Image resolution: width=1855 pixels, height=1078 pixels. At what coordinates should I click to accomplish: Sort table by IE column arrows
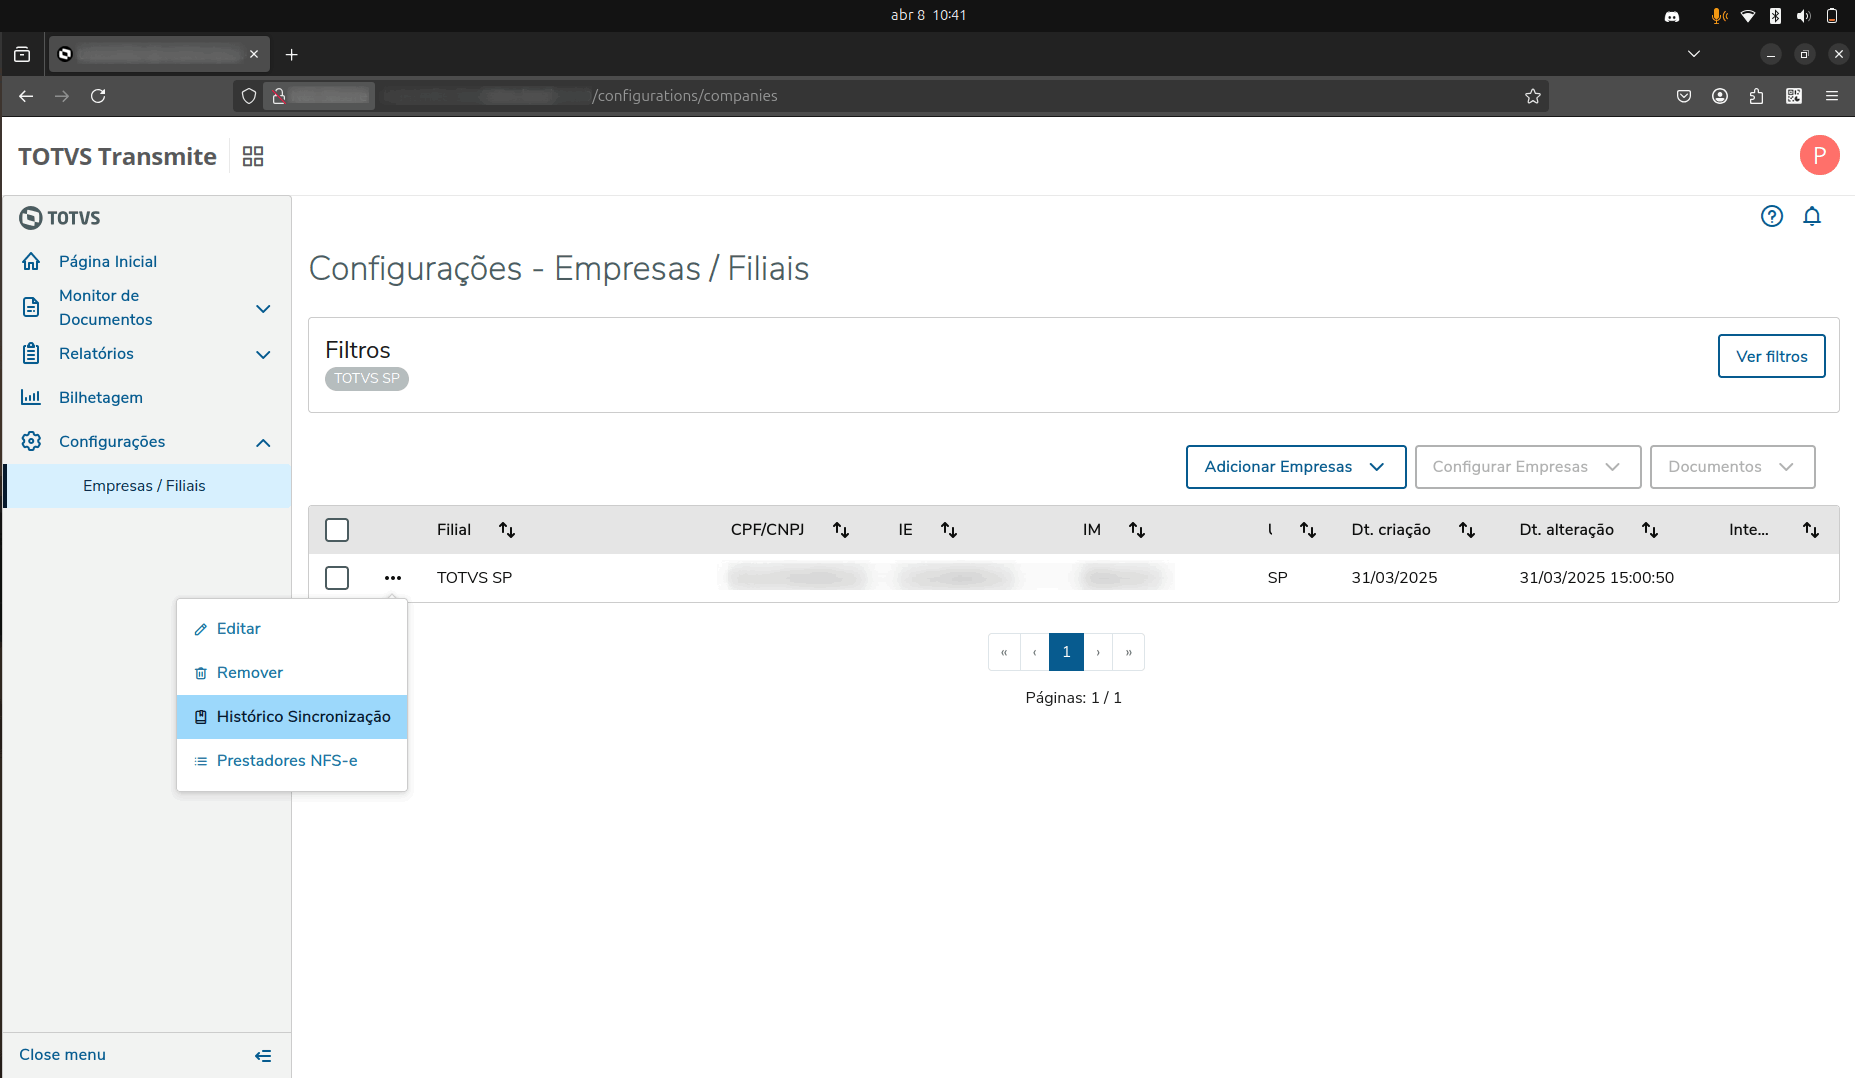point(949,530)
